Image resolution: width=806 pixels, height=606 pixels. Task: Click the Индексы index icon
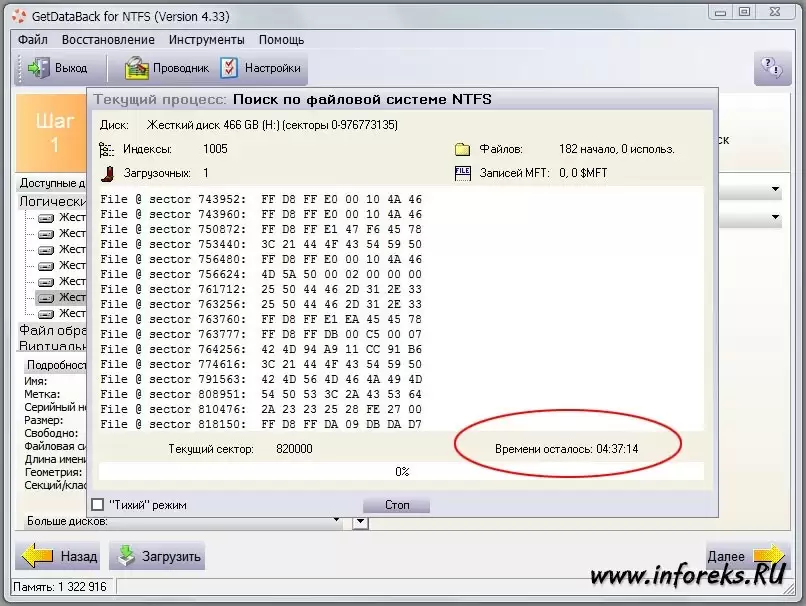(107, 149)
